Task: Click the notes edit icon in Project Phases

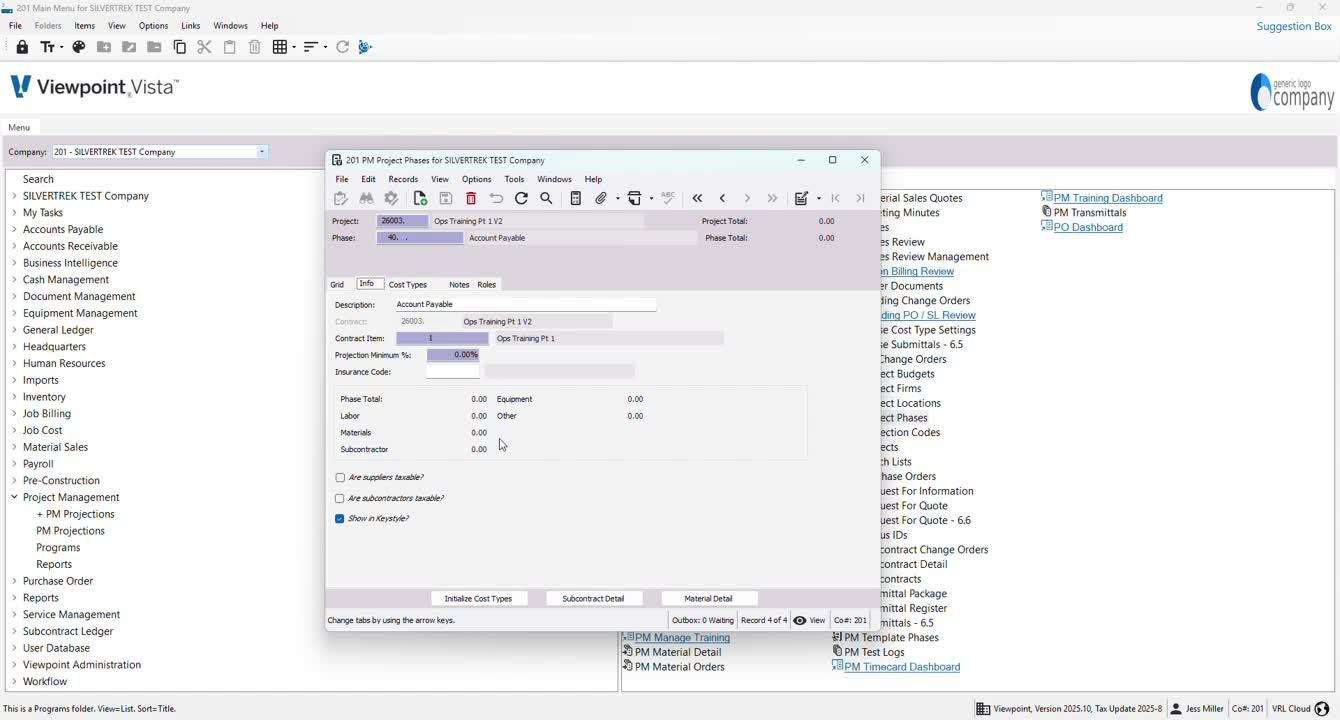Action: pyautogui.click(x=801, y=198)
